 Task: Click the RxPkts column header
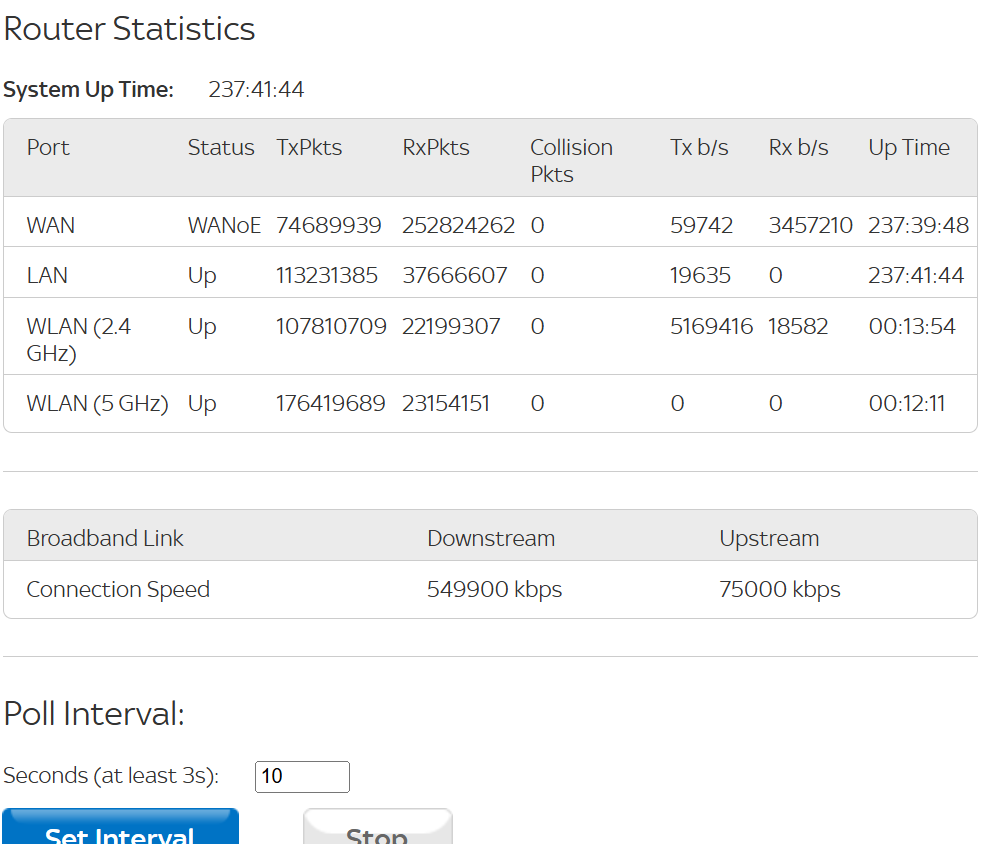(436, 148)
